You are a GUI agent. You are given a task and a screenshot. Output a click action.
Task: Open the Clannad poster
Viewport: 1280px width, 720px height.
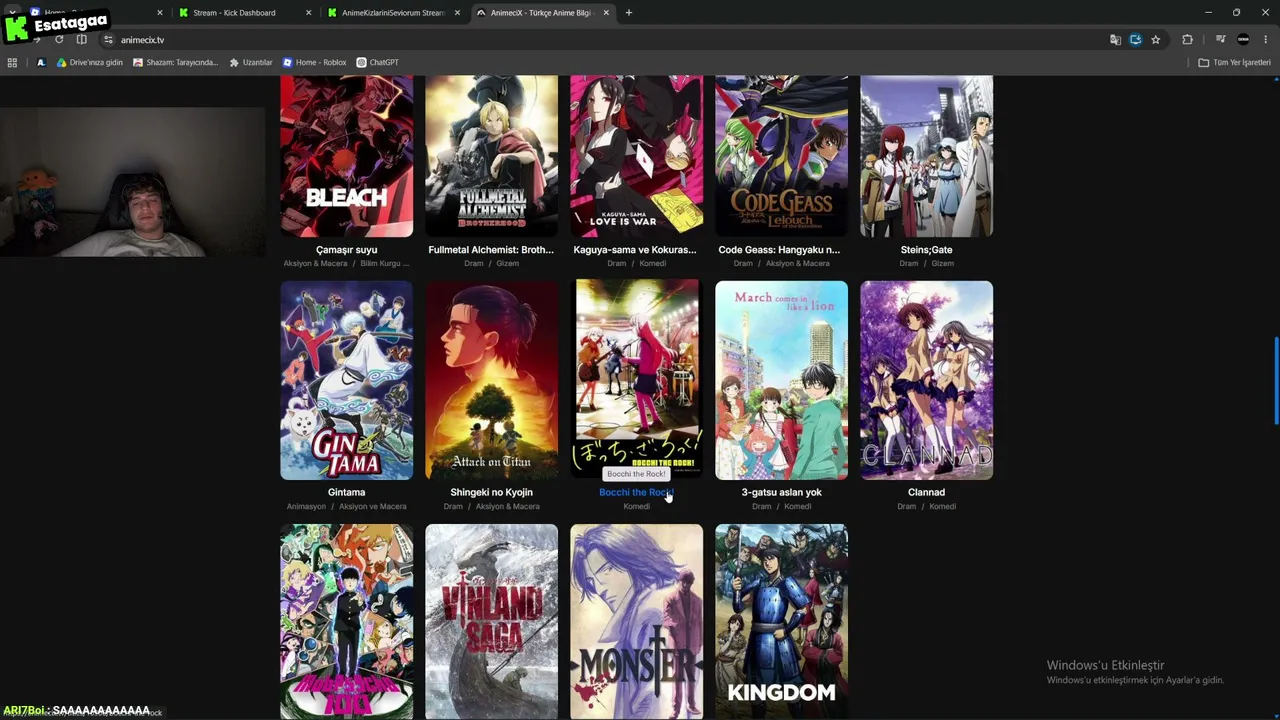tap(926, 380)
